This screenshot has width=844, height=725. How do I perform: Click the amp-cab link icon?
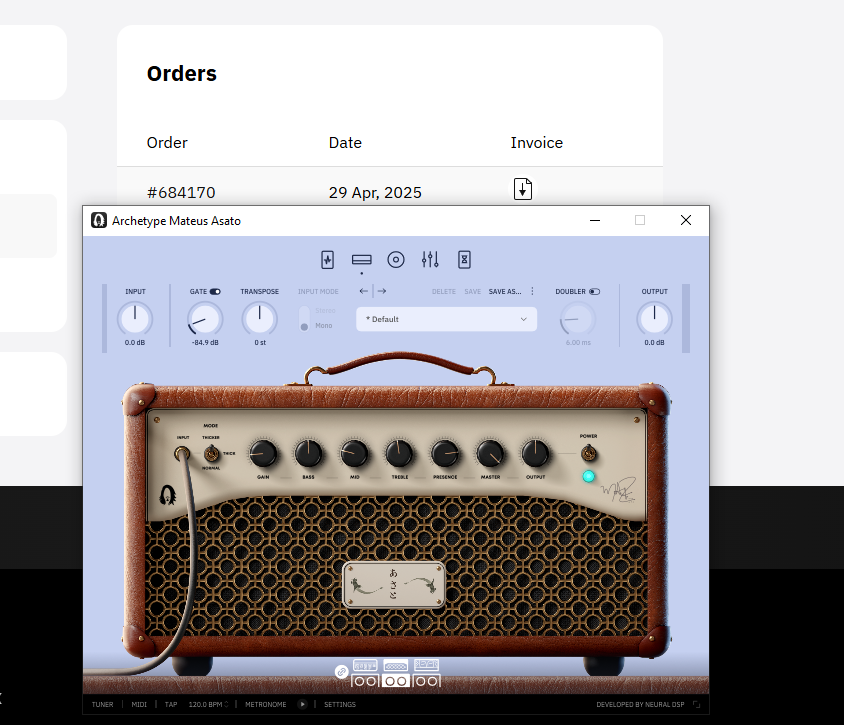[341, 672]
